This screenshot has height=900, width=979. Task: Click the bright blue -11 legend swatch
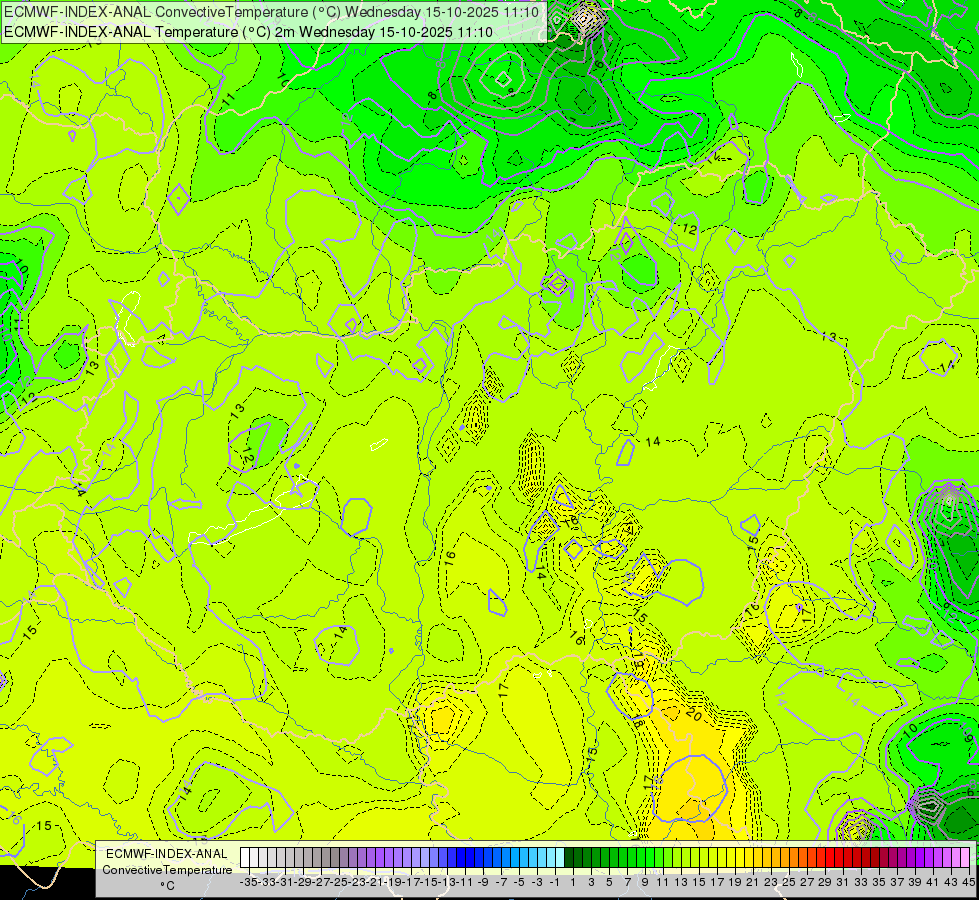pos(460,857)
